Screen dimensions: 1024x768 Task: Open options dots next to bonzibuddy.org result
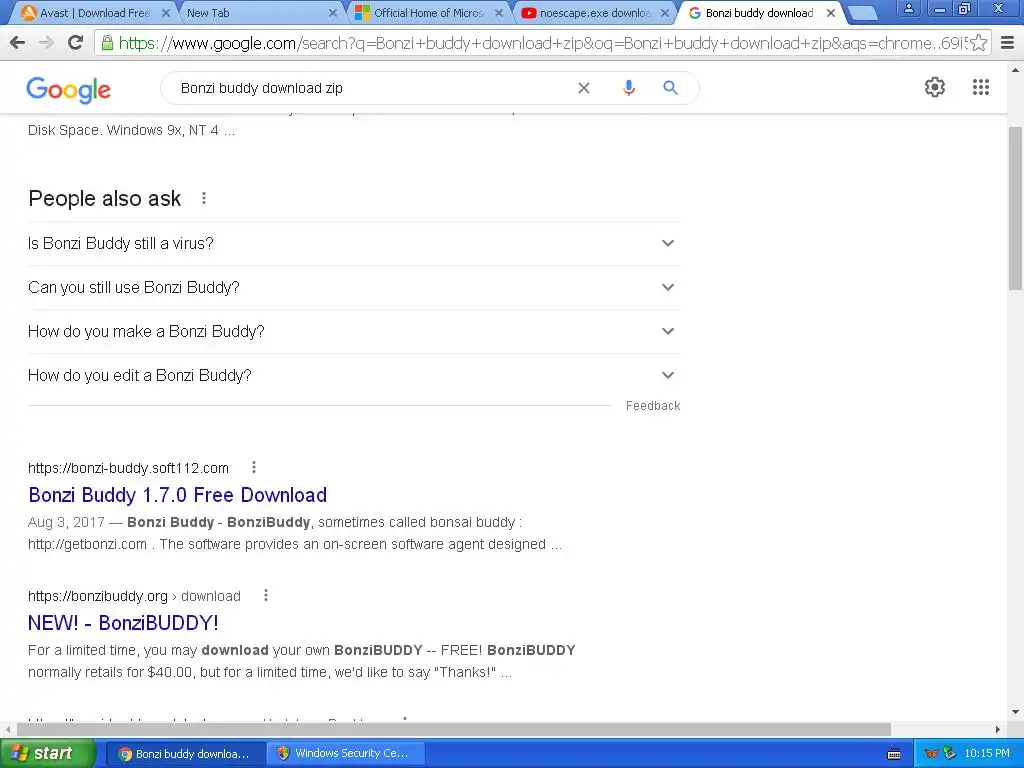(x=266, y=595)
